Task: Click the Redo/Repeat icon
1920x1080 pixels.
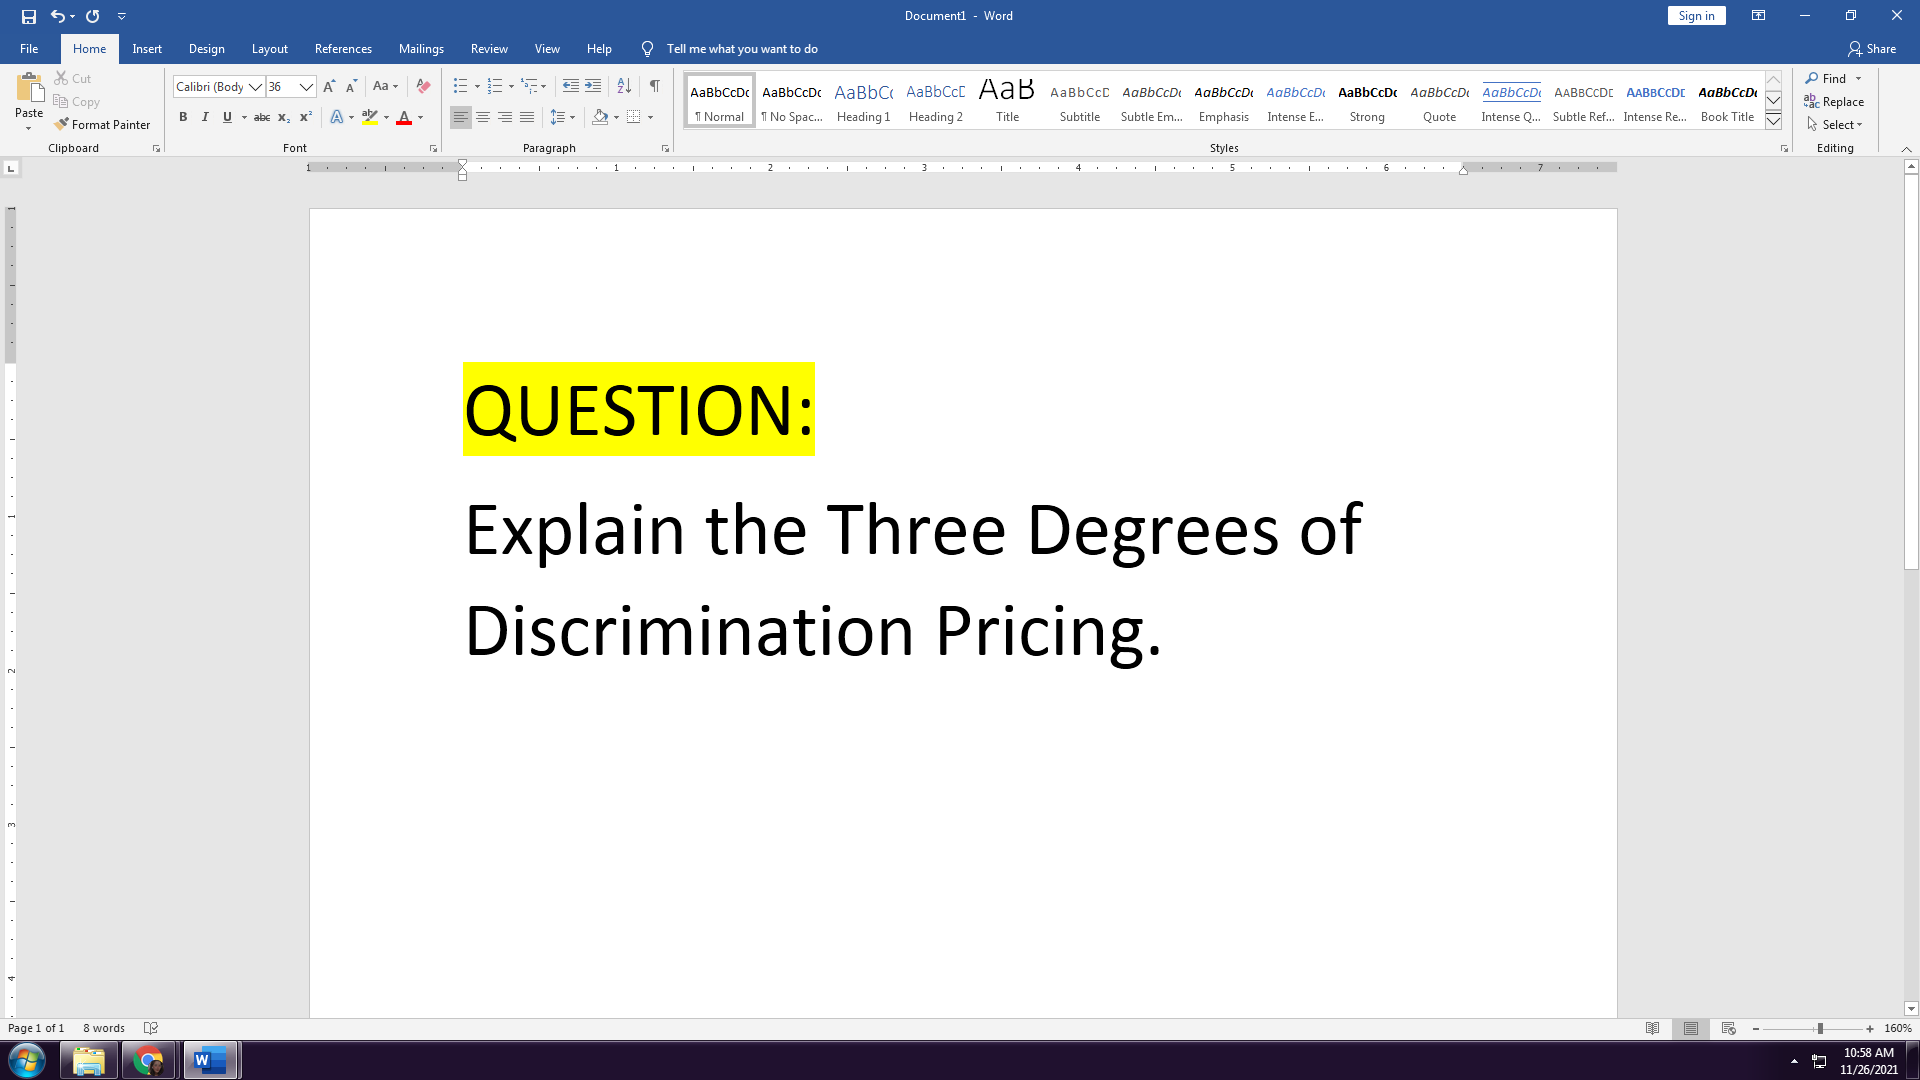Action: tap(92, 16)
